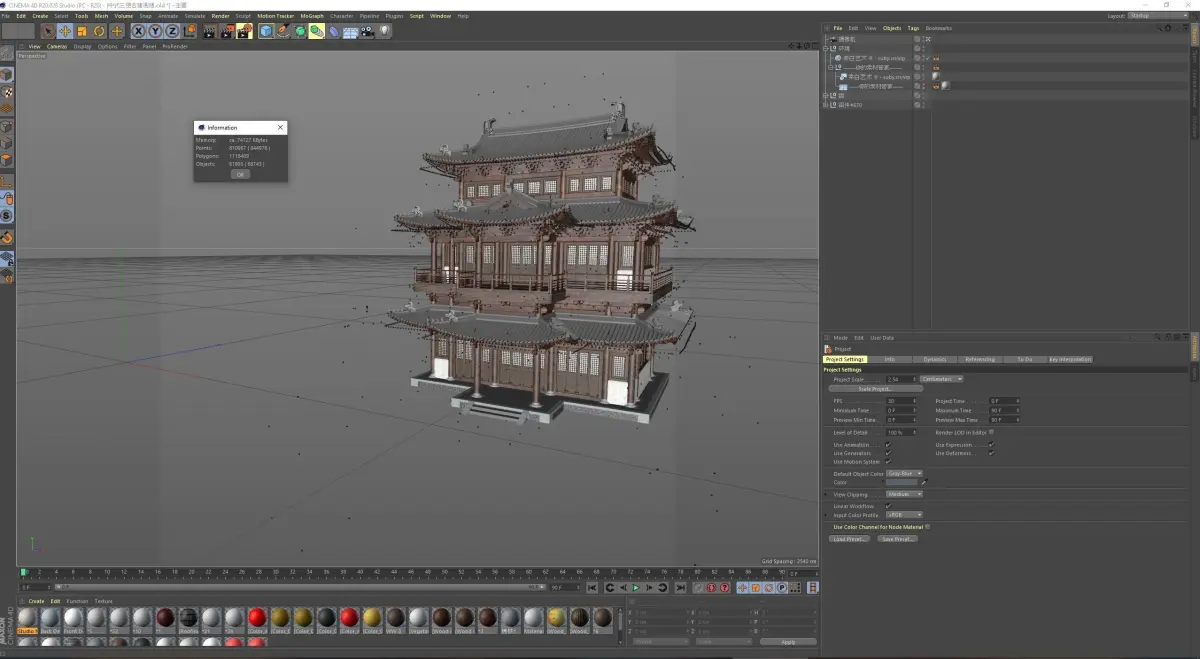Select the first red material sphere
1200x659 pixels.
257,617
